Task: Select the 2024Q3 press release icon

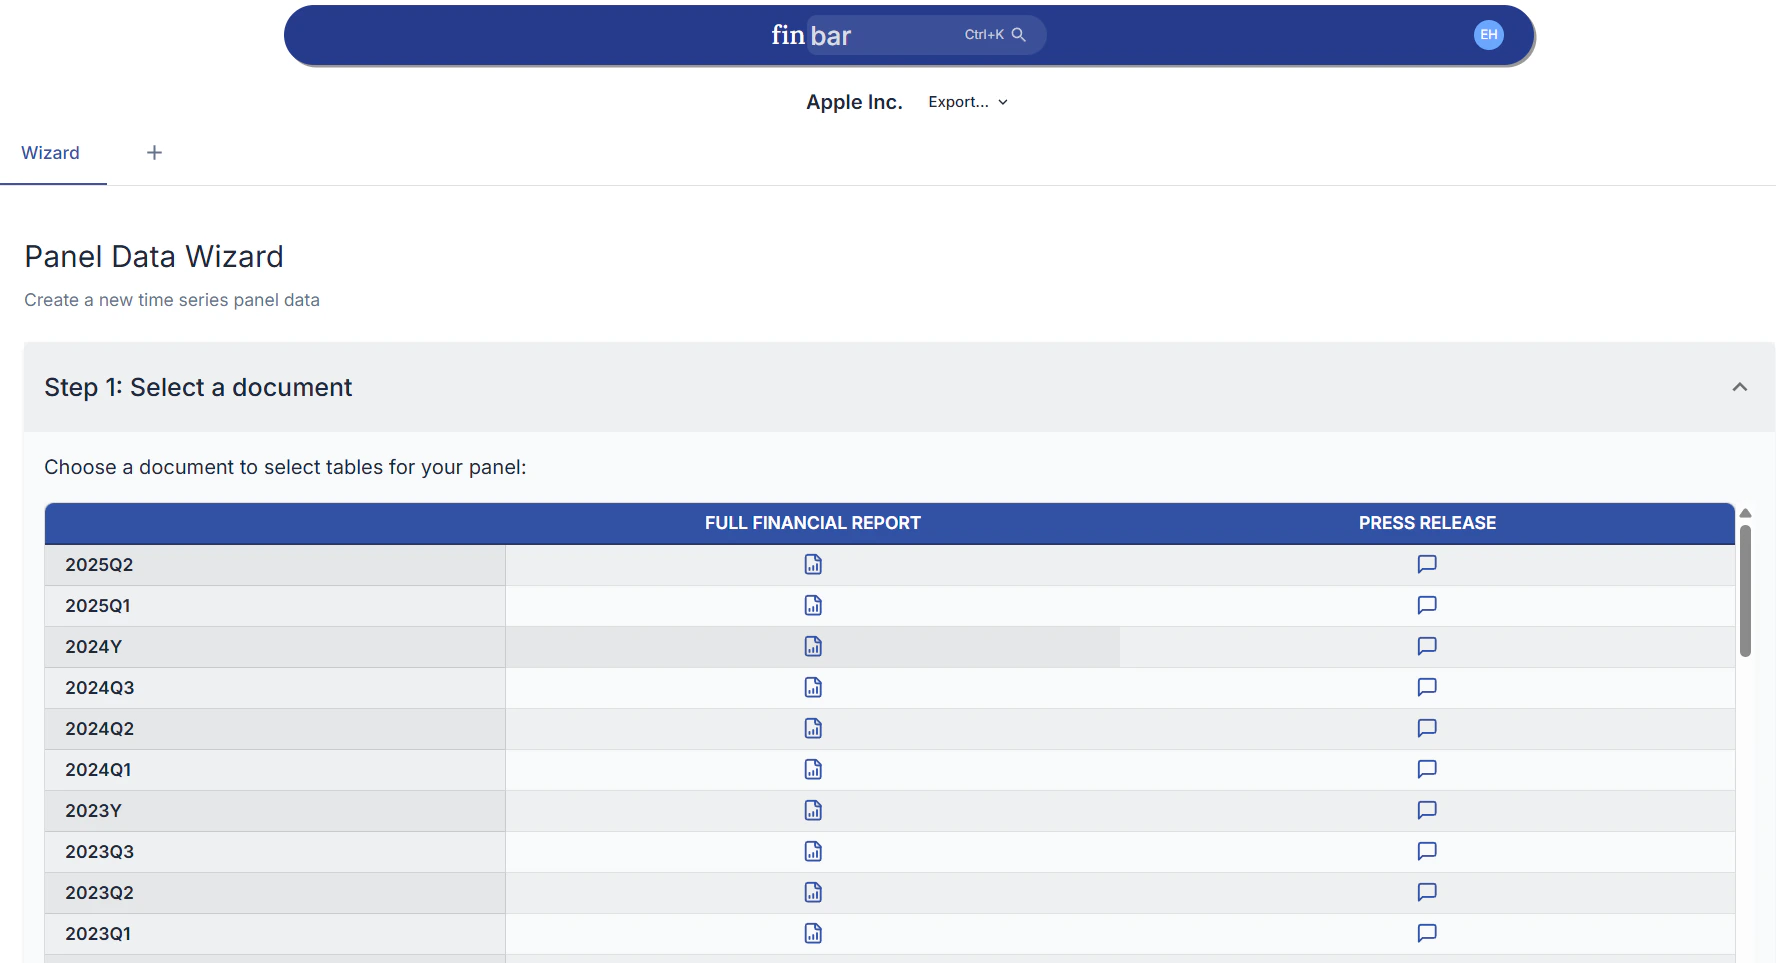Action: (1427, 687)
